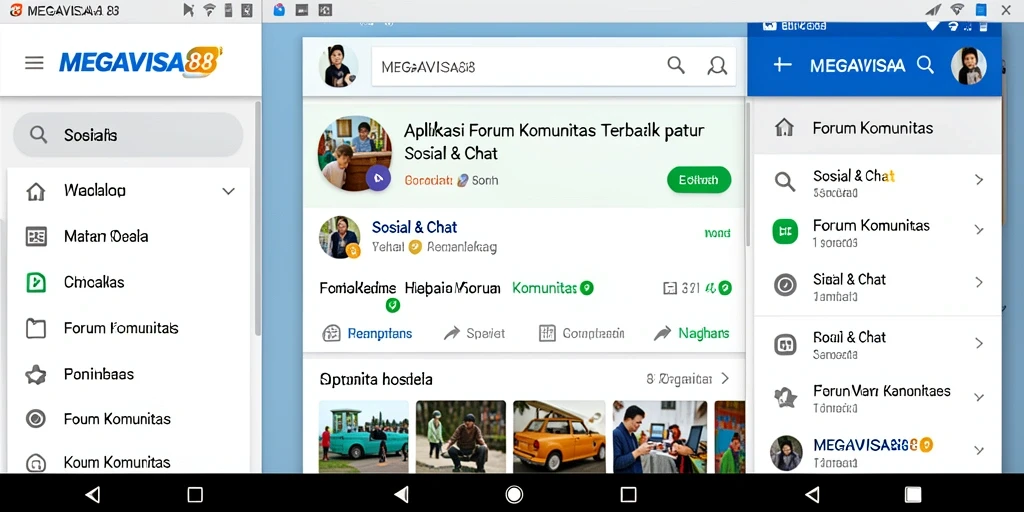Click the Comptraain action
This screenshot has width=1024, height=512.
click(581, 333)
